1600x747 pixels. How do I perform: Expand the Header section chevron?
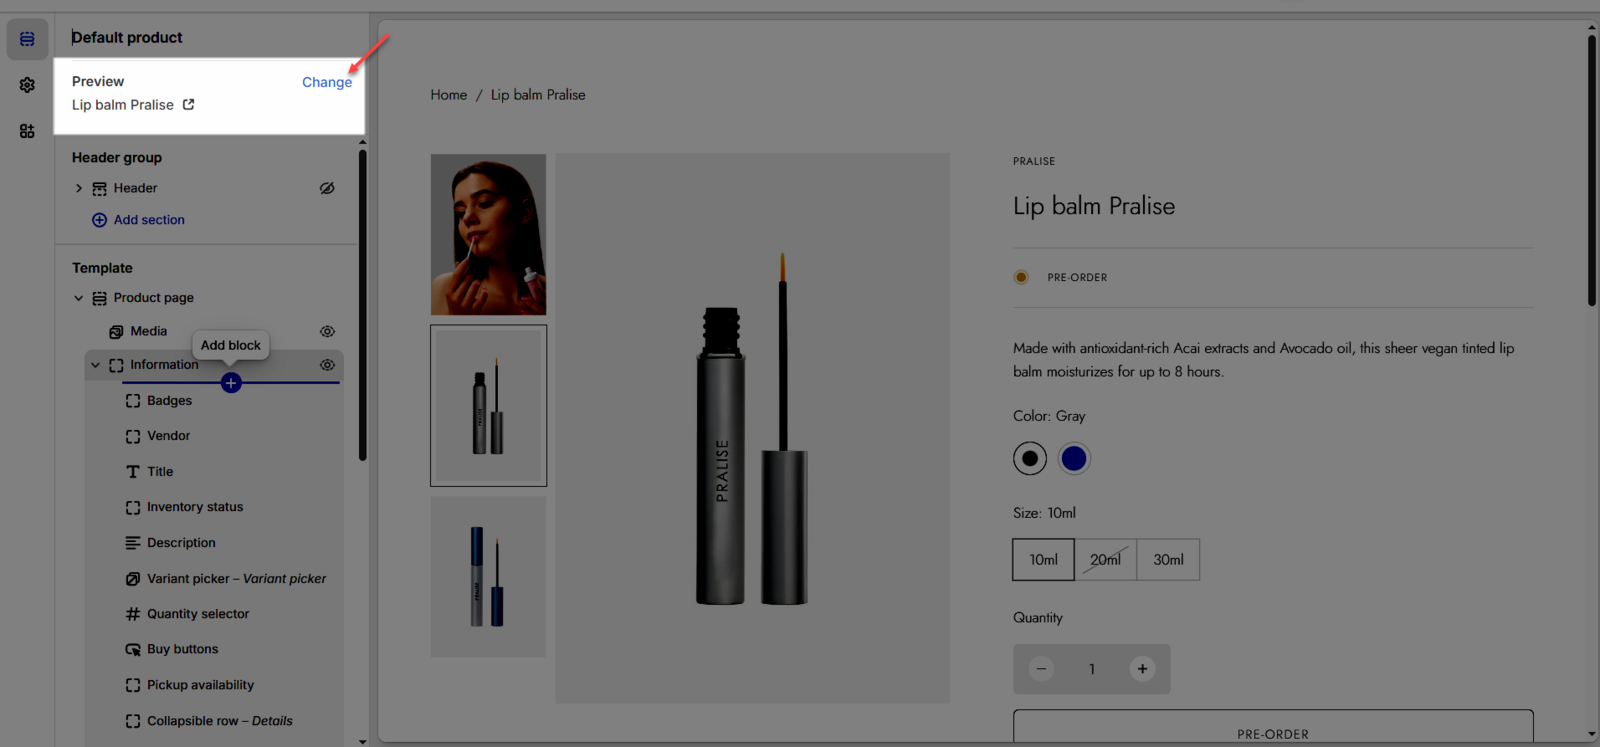(x=79, y=188)
